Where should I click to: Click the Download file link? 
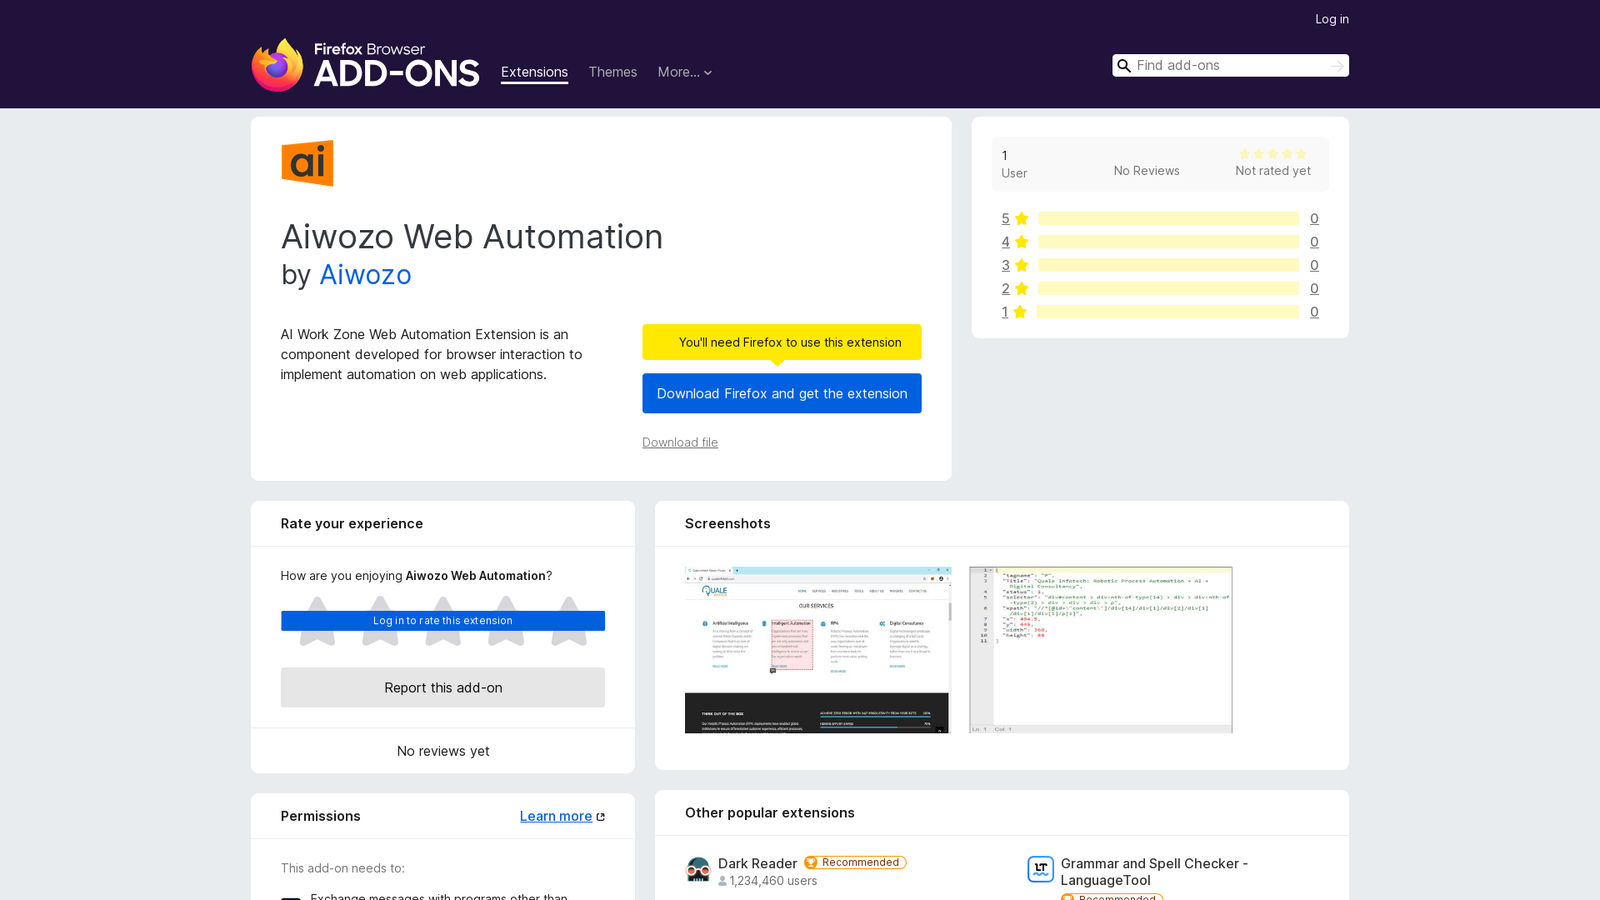(x=680, y=442)
